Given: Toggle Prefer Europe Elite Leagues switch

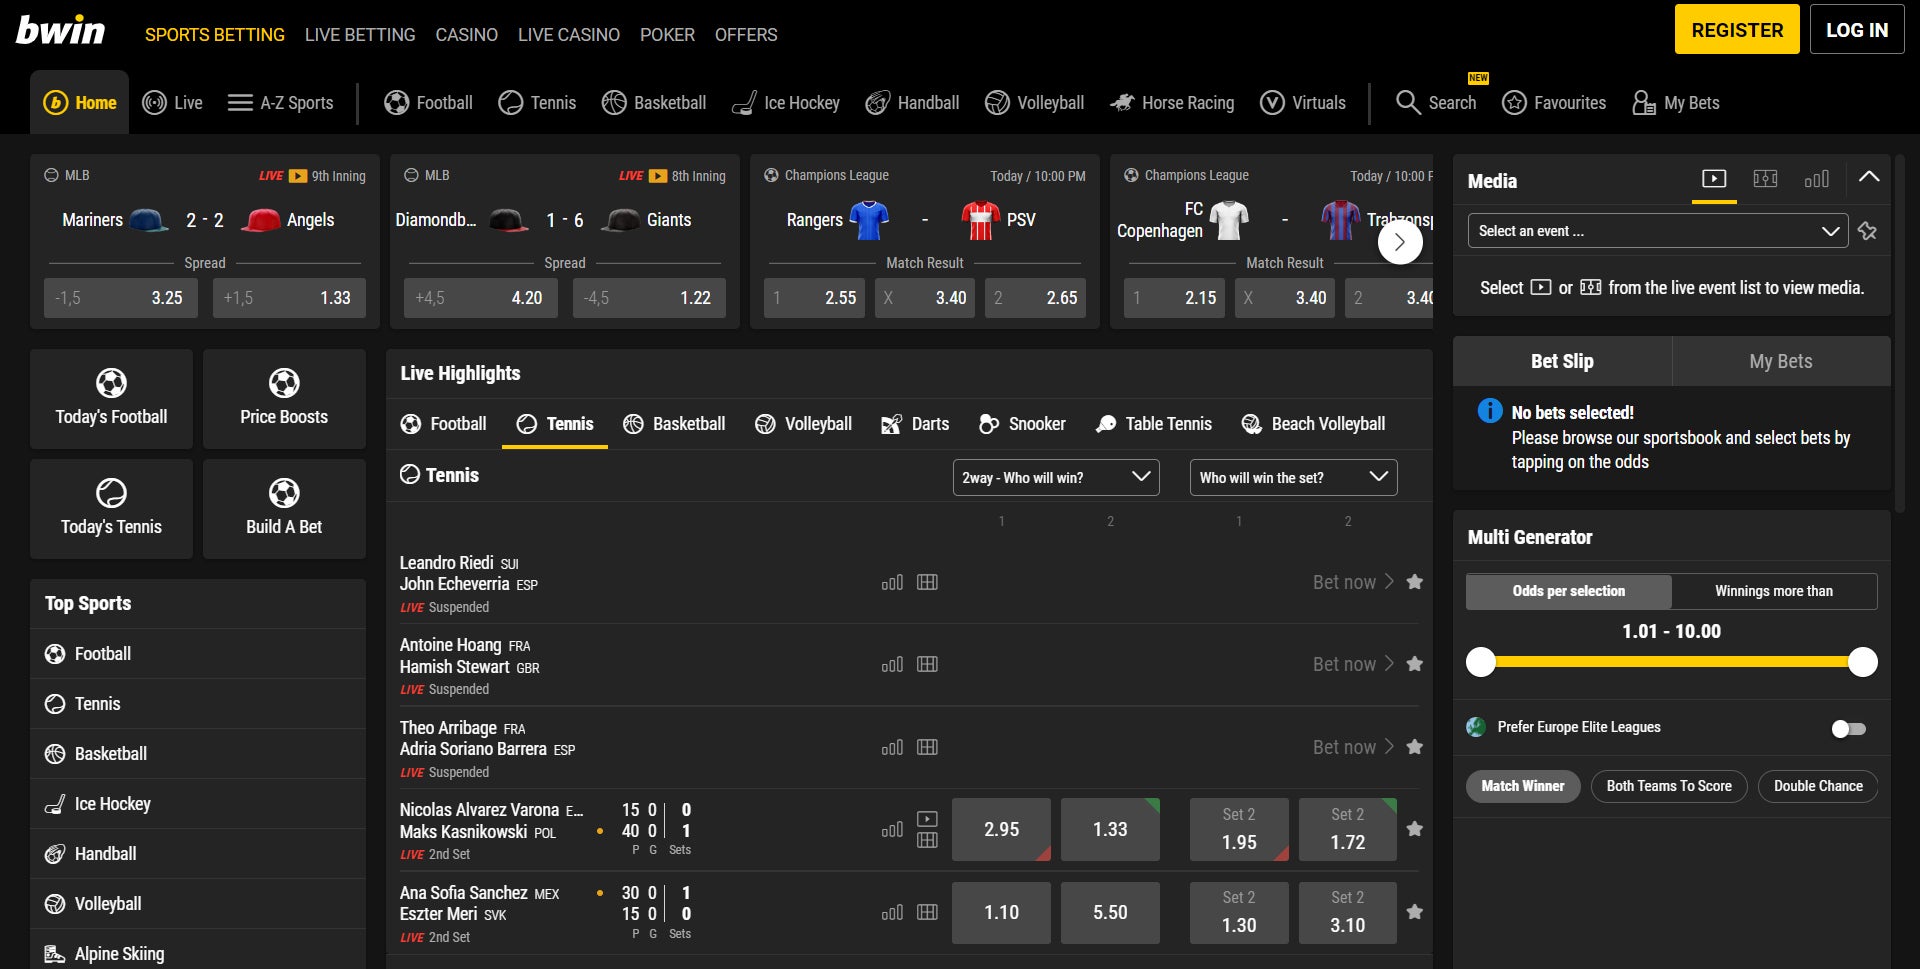Looking at the screenshot, I should tap(1849, 729).
